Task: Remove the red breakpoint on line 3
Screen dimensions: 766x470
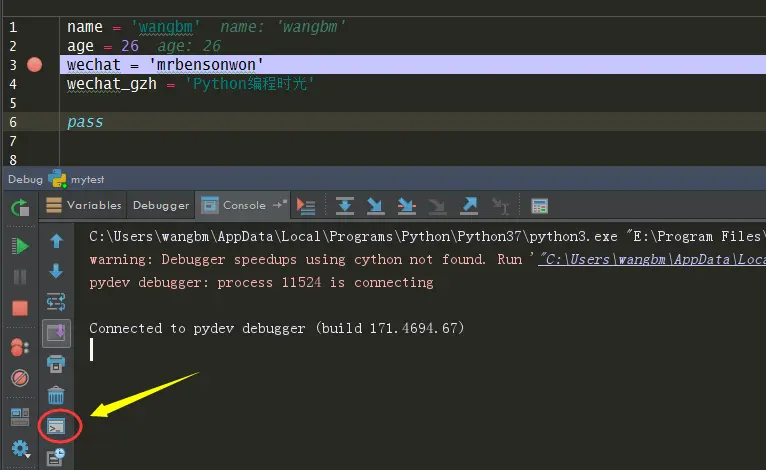Action: click(34, 64)
